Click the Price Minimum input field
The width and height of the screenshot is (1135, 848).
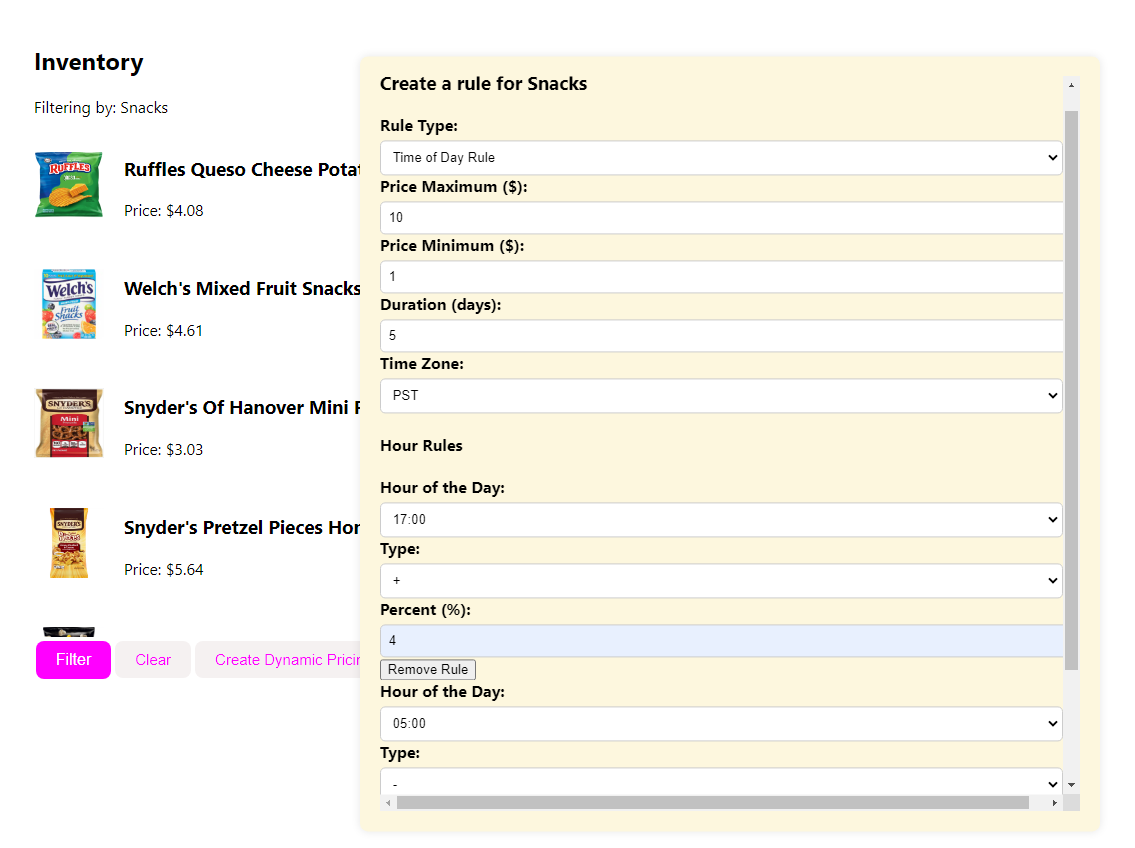722,276
